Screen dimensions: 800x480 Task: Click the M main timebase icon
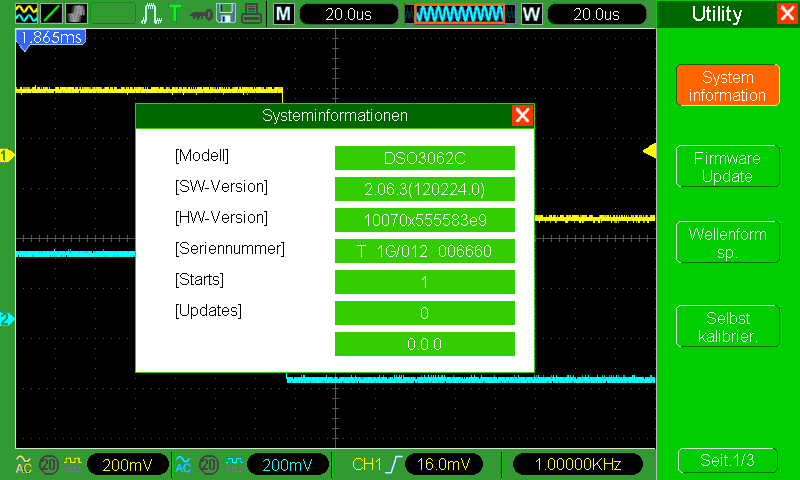coord(284,14)
